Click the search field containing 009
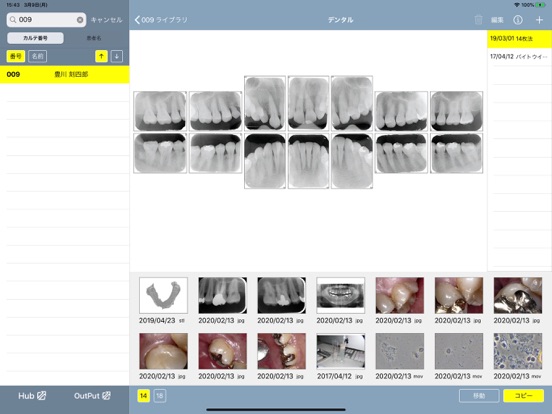Viewport: 552px width, 414px height. coord(46,20)
